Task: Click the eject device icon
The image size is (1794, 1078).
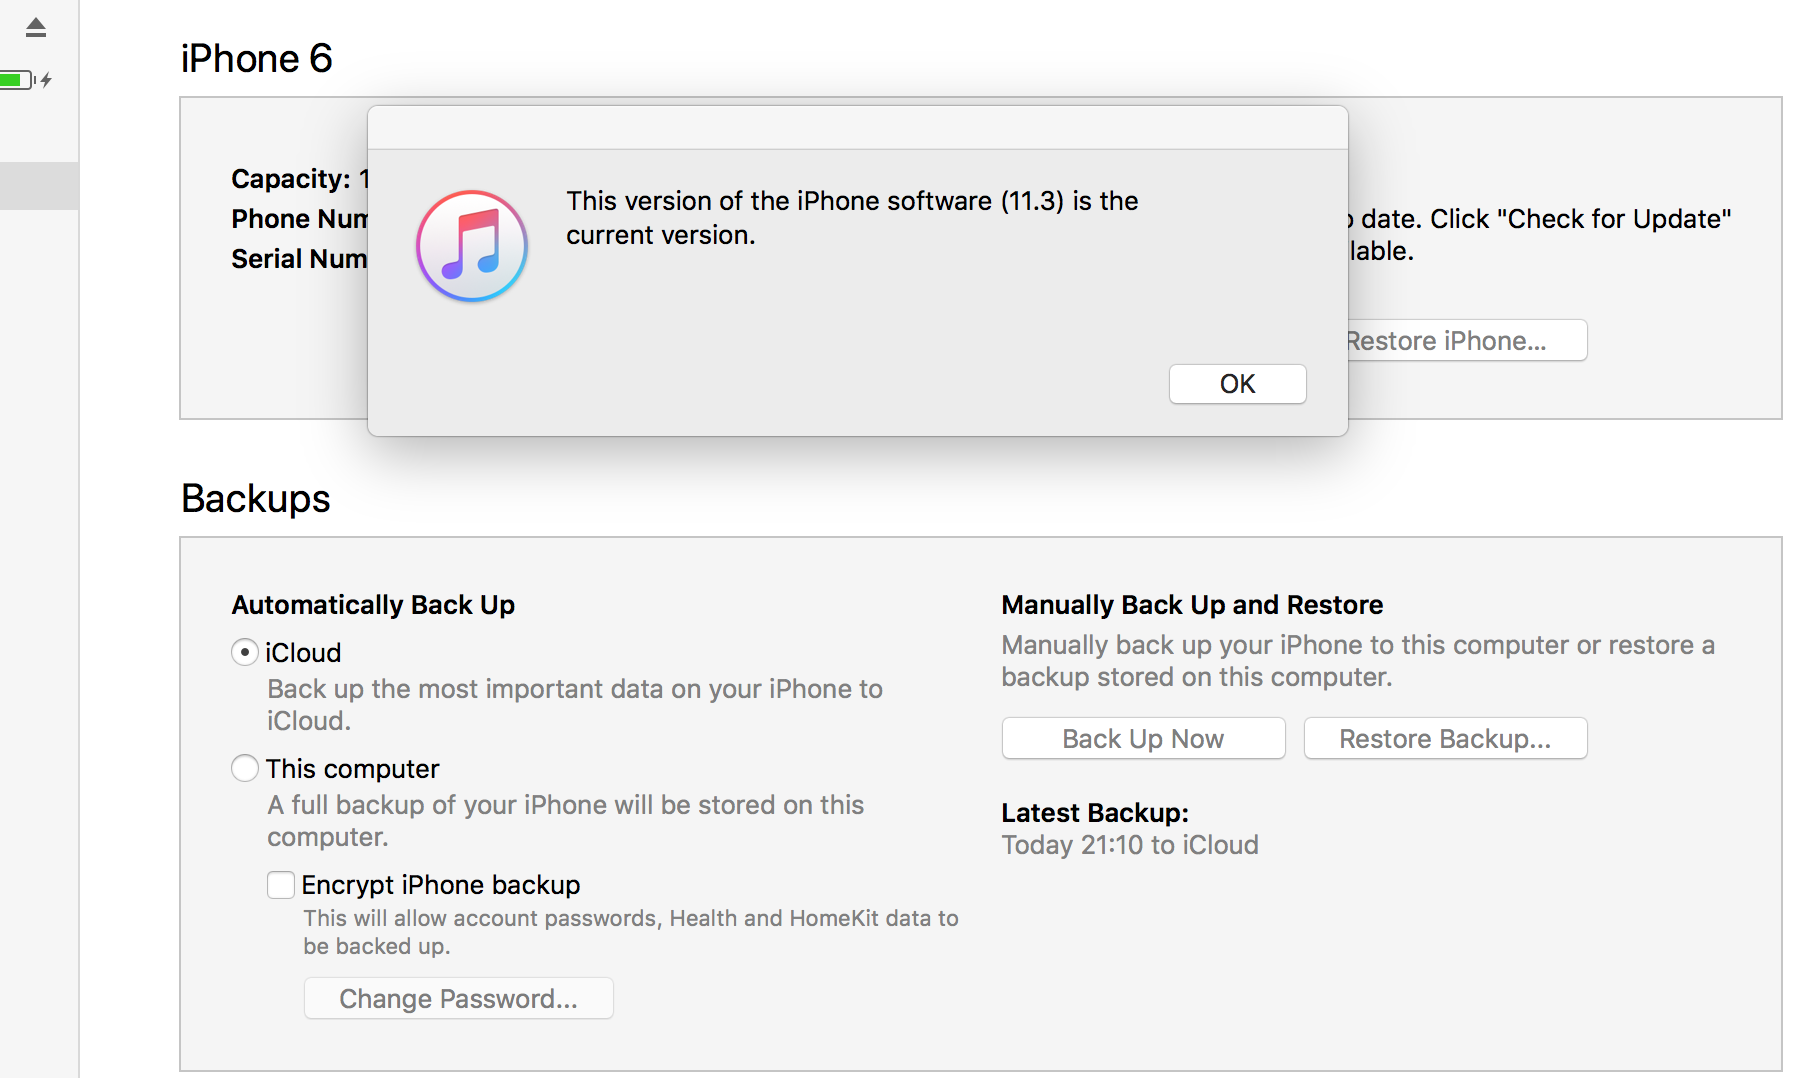Action: pyautogui.click(x=36, y=27)
